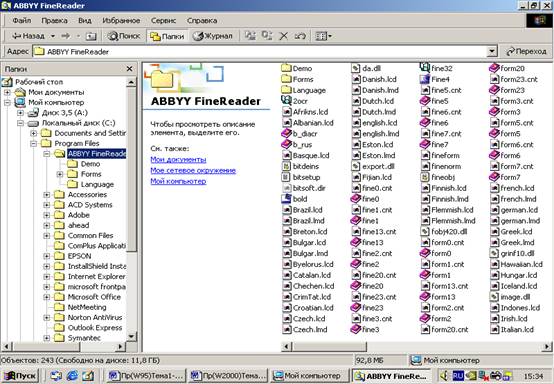The image size is (554, 384).
Task: Open the Views dropdown button
Action: [x=323, y=36]
